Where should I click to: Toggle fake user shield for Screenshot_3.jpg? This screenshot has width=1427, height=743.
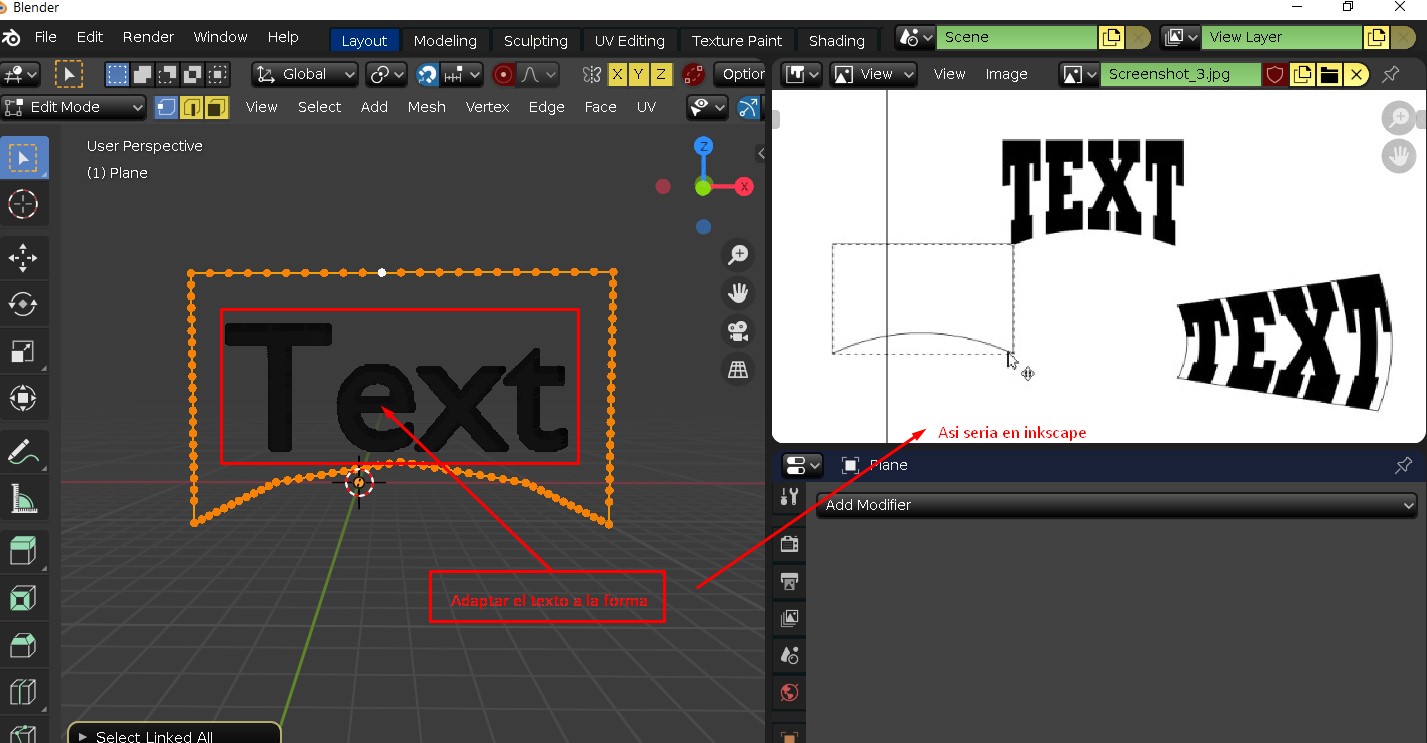pyautogui.click(x=1275, y=75)
